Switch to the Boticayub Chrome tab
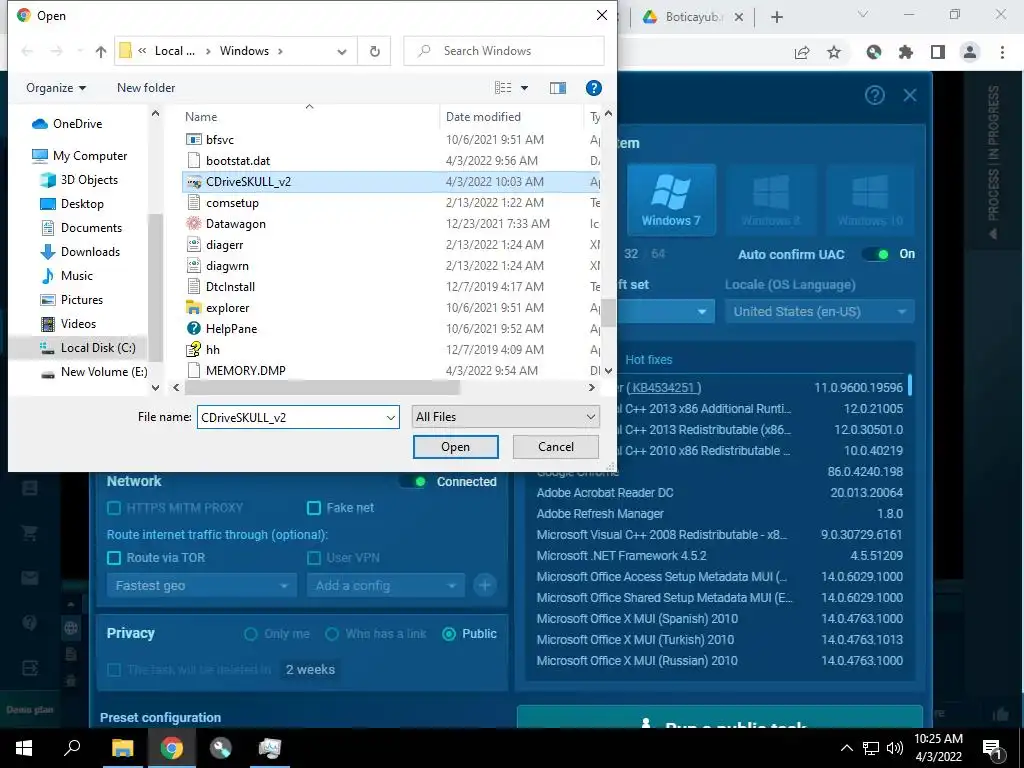The width and height of the screenshot is (1024, 768). coord(693,17)
